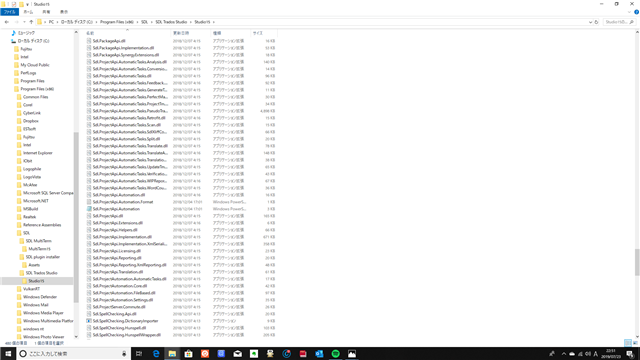Click the Sdl.ProjectApi.Automation PowerShell file icon

(x=89, y=209)
